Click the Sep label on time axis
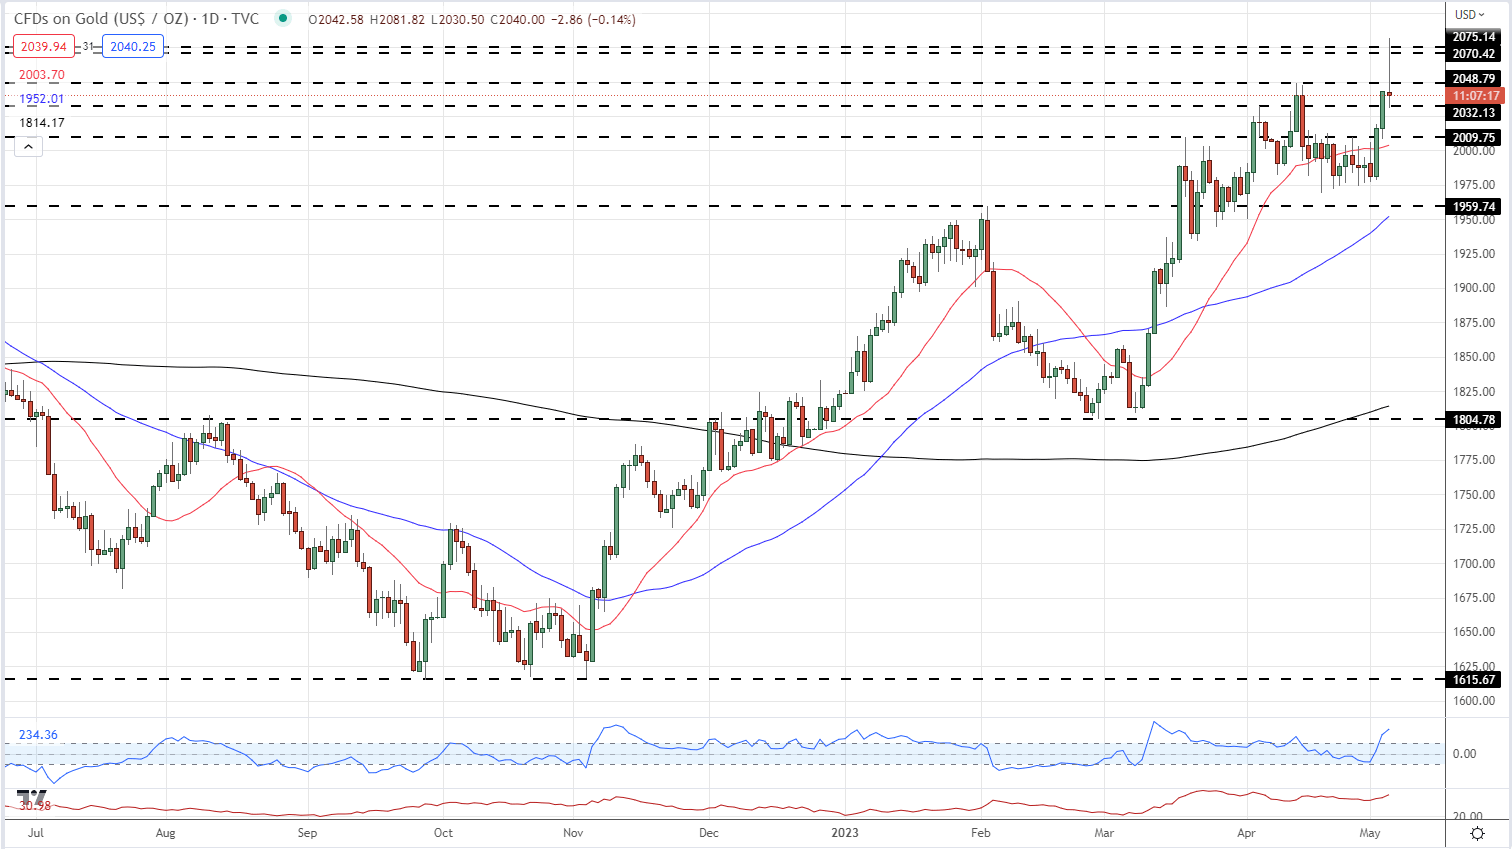The height and width of the screenshot is (849, 1512). (307, 832)
